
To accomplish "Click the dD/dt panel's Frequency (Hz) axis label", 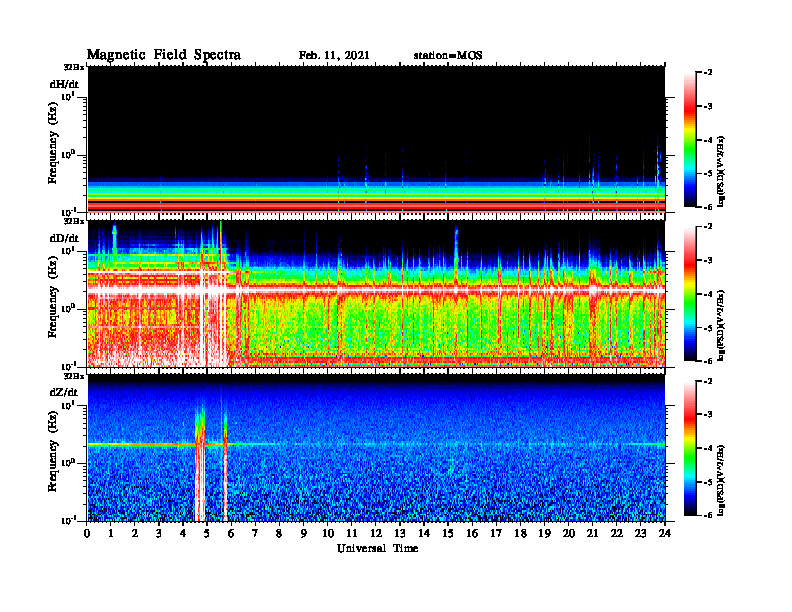I will pyautogui.click(x=53, y=298).
